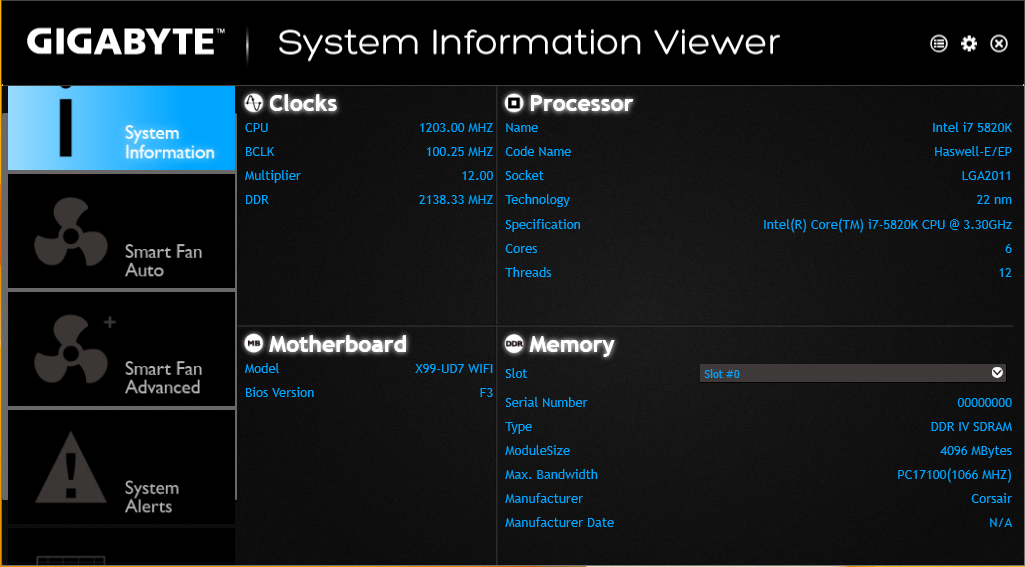Click memory type DDR IV SDRAM

point(971,427)
